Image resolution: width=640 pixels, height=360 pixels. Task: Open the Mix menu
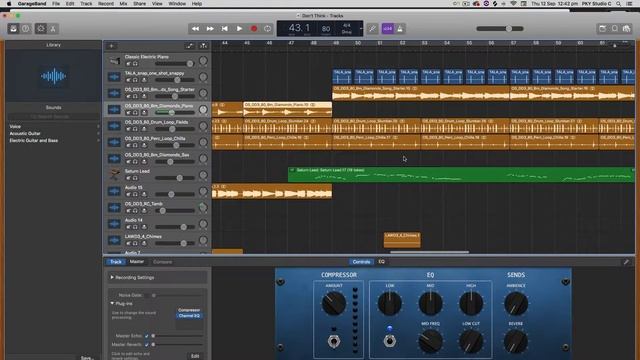click(123, 4)
